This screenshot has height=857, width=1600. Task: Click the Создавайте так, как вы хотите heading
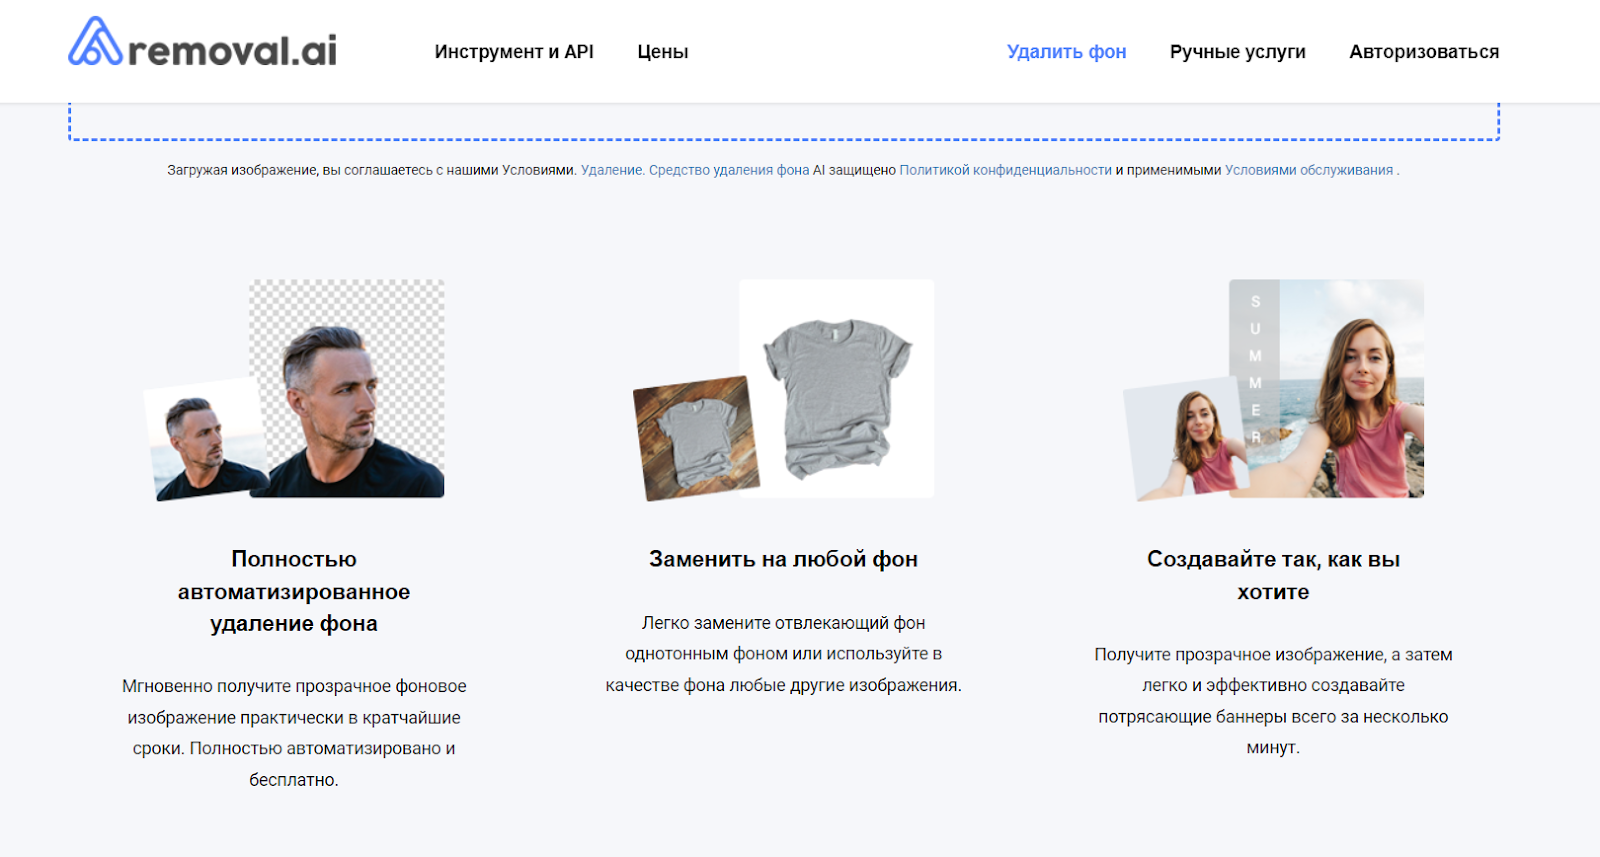(1273, 575)
